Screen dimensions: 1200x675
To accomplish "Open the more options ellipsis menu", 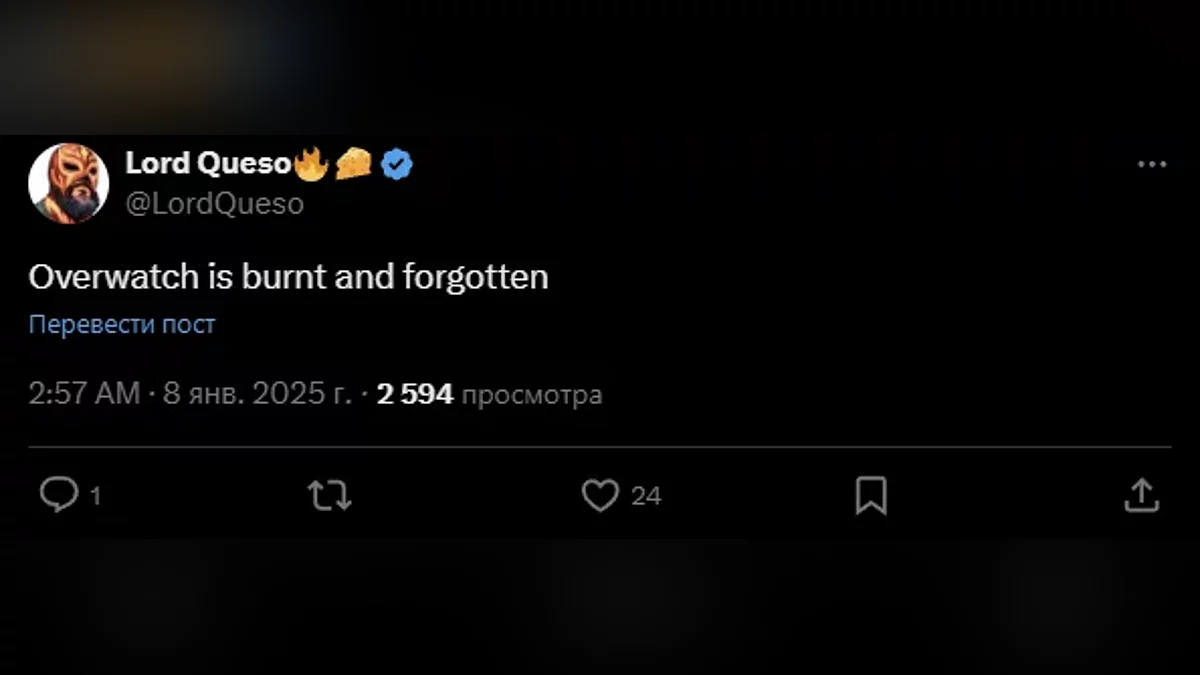I will (1152, 165).
